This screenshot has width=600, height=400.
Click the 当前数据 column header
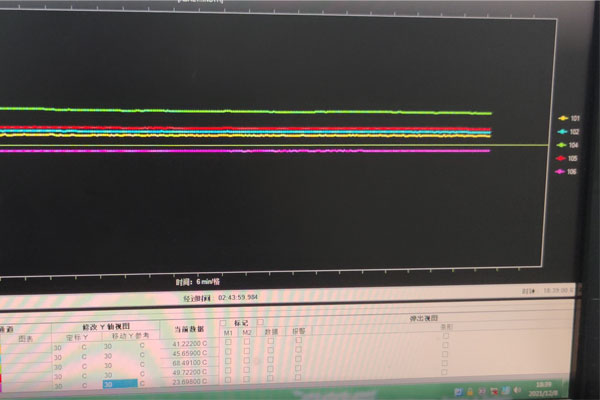coord(189,329)
